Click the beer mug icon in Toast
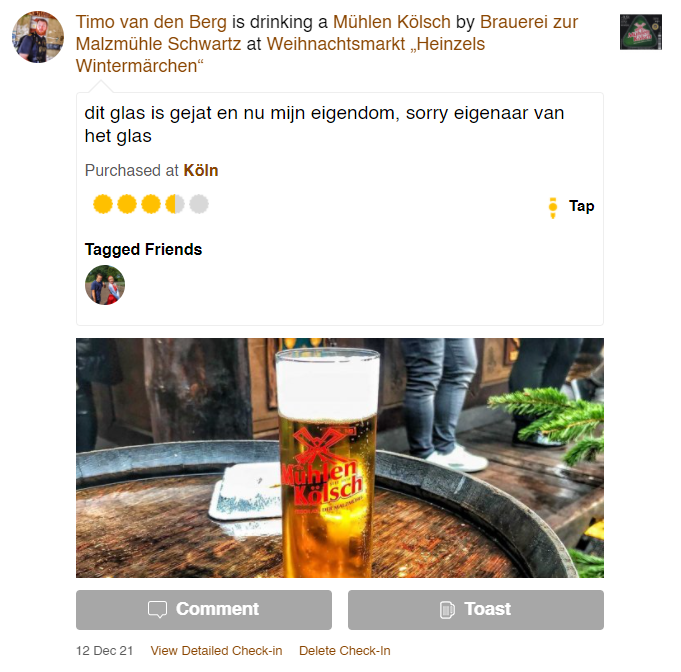 [447, 609]
